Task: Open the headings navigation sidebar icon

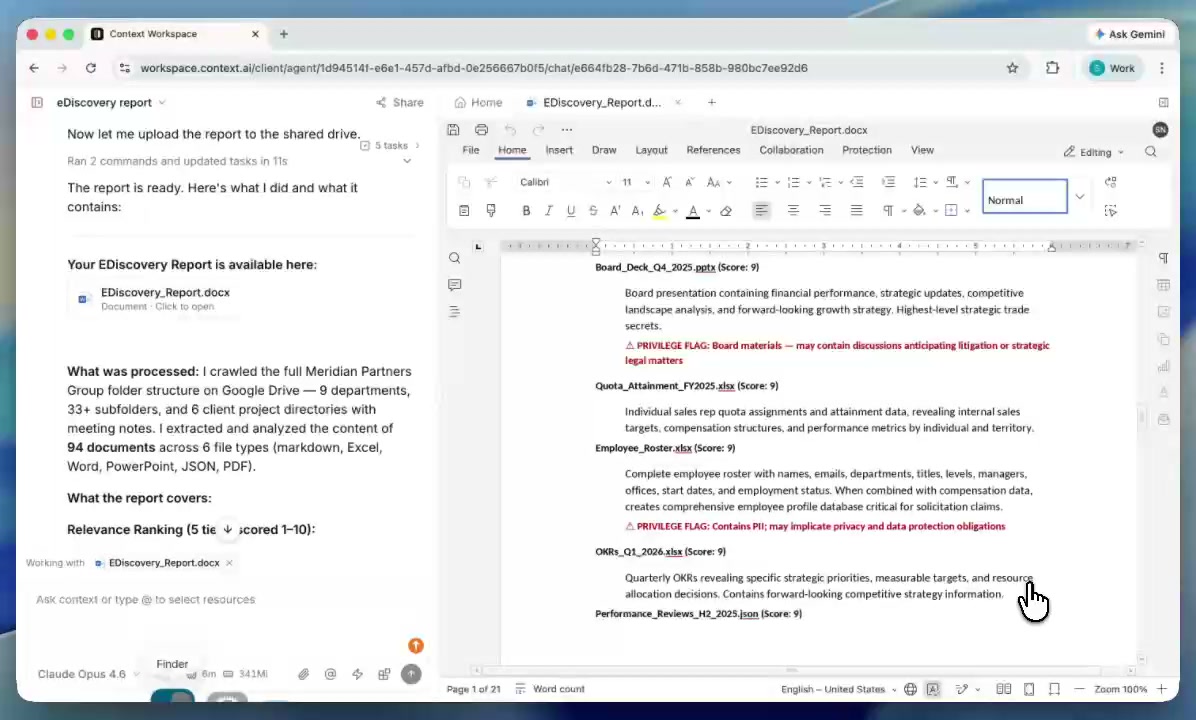Action: tap(455, 311)
